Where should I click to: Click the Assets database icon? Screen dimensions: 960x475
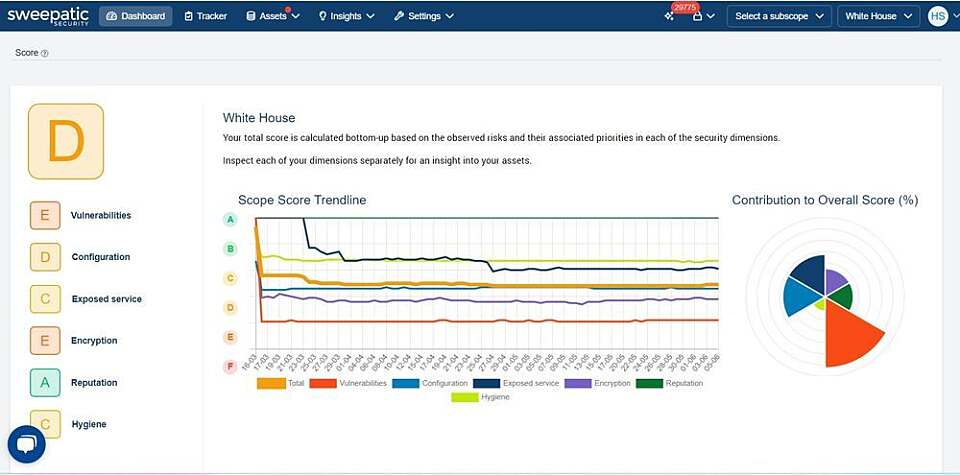pos(251,17)
